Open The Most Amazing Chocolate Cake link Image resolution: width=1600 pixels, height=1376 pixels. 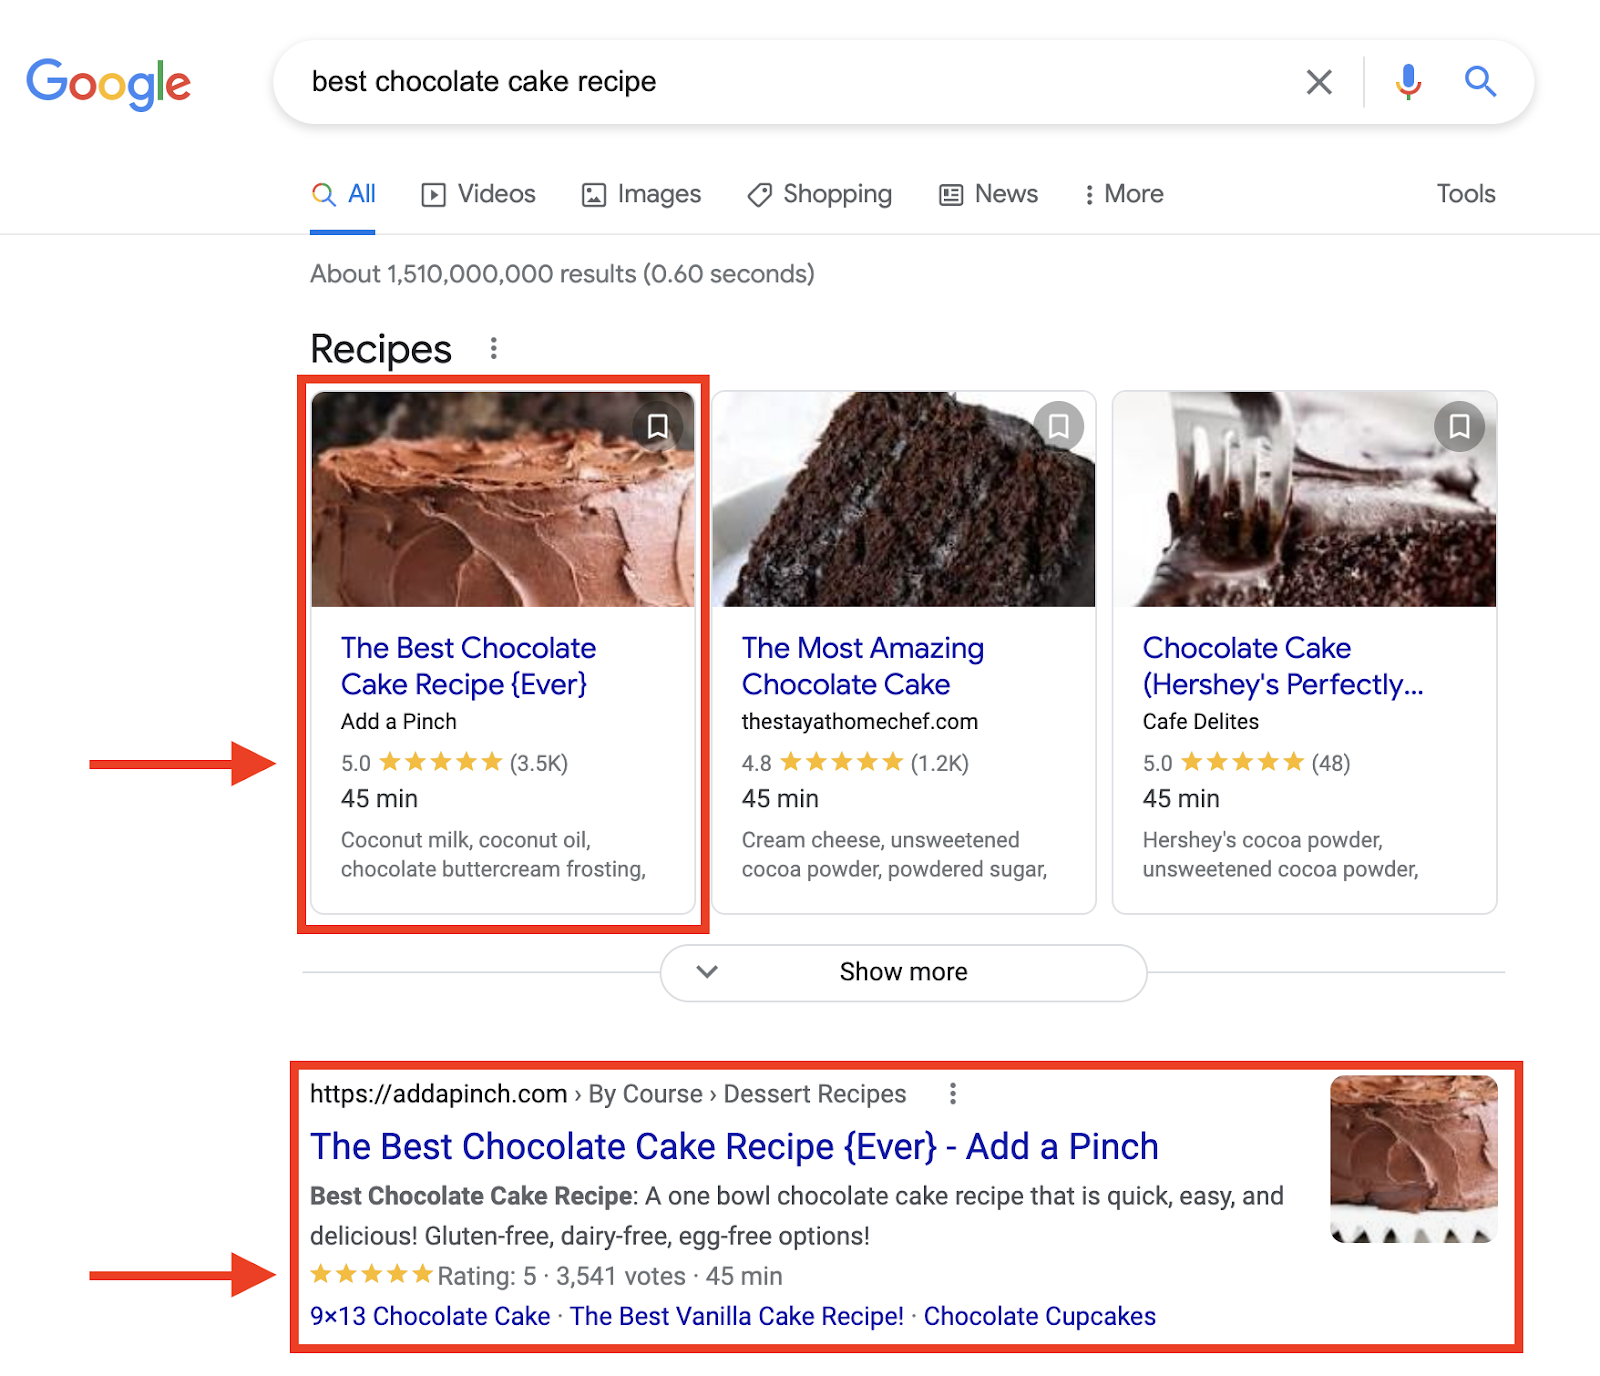863,666
